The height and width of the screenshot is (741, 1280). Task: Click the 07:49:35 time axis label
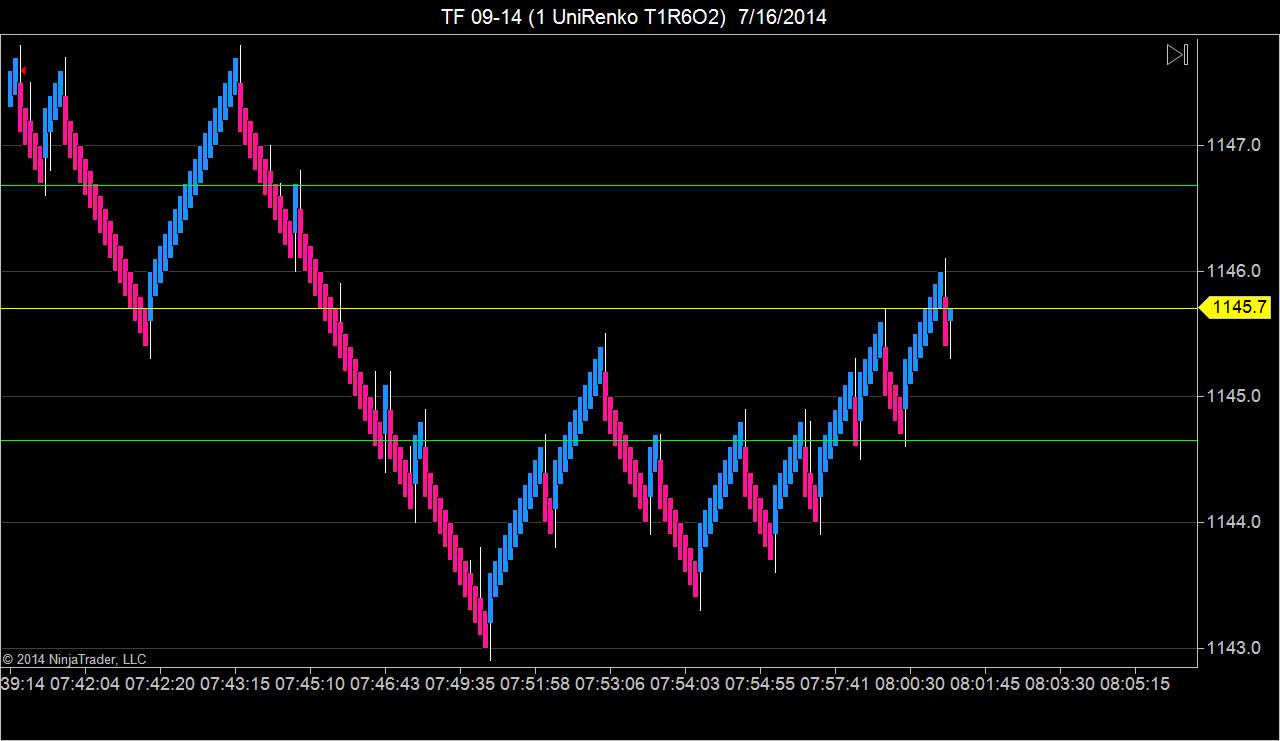460,684
